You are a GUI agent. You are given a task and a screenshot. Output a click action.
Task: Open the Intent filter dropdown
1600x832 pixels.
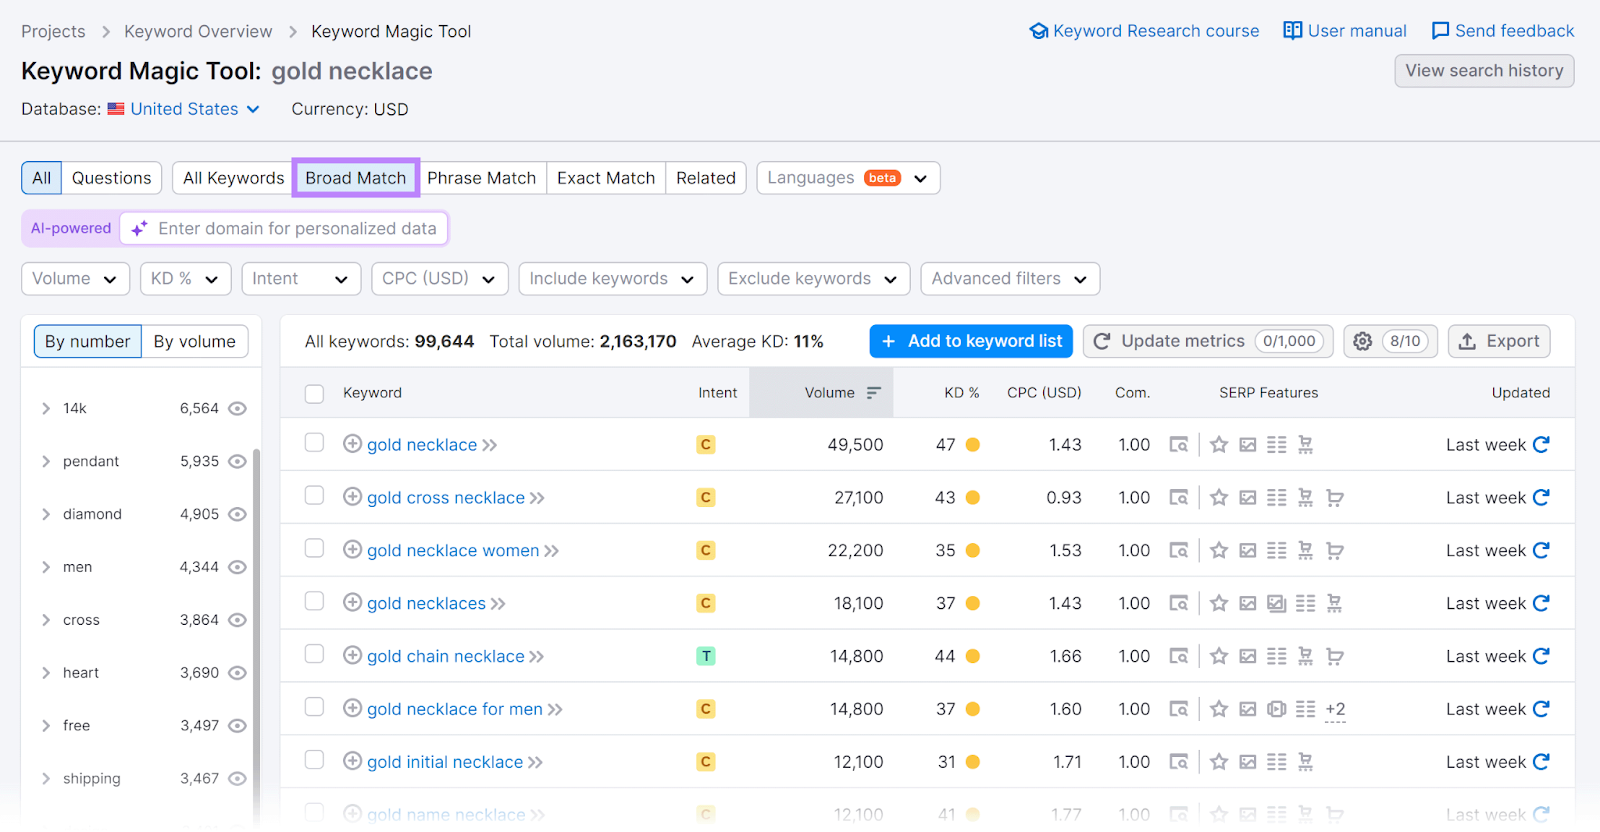coord(301,279)
